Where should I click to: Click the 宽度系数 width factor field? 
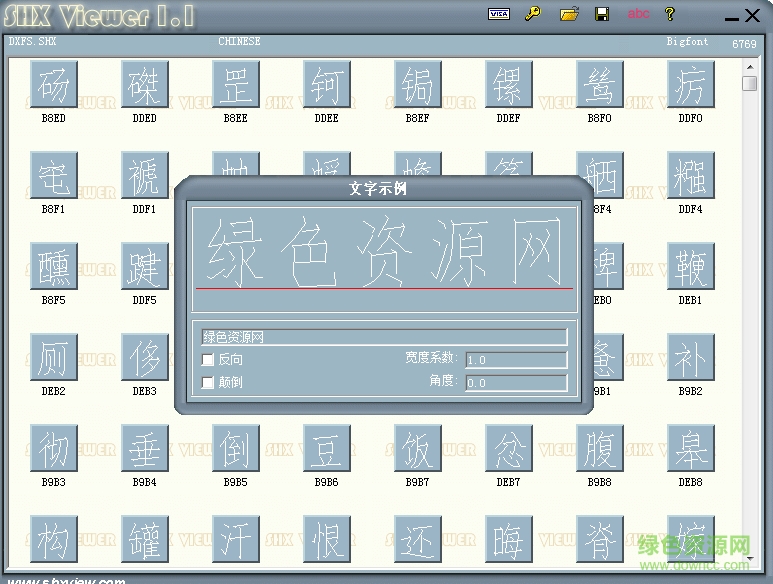(516, 360)
